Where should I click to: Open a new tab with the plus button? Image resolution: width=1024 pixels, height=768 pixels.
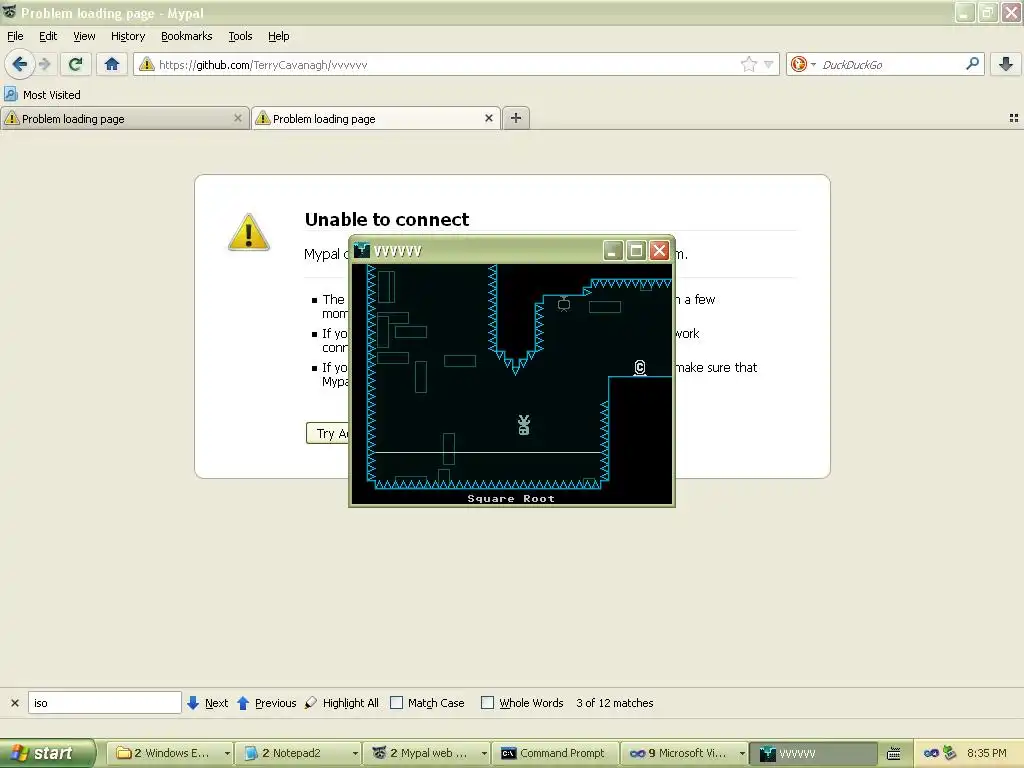[516, 118]
